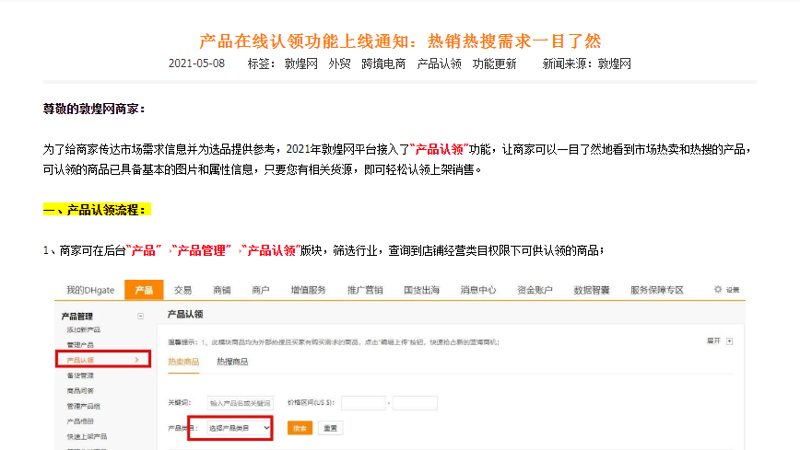Click the date 2021-05-08
The height and width of the screenshot is (450, 800).
(x=196, y=64)
